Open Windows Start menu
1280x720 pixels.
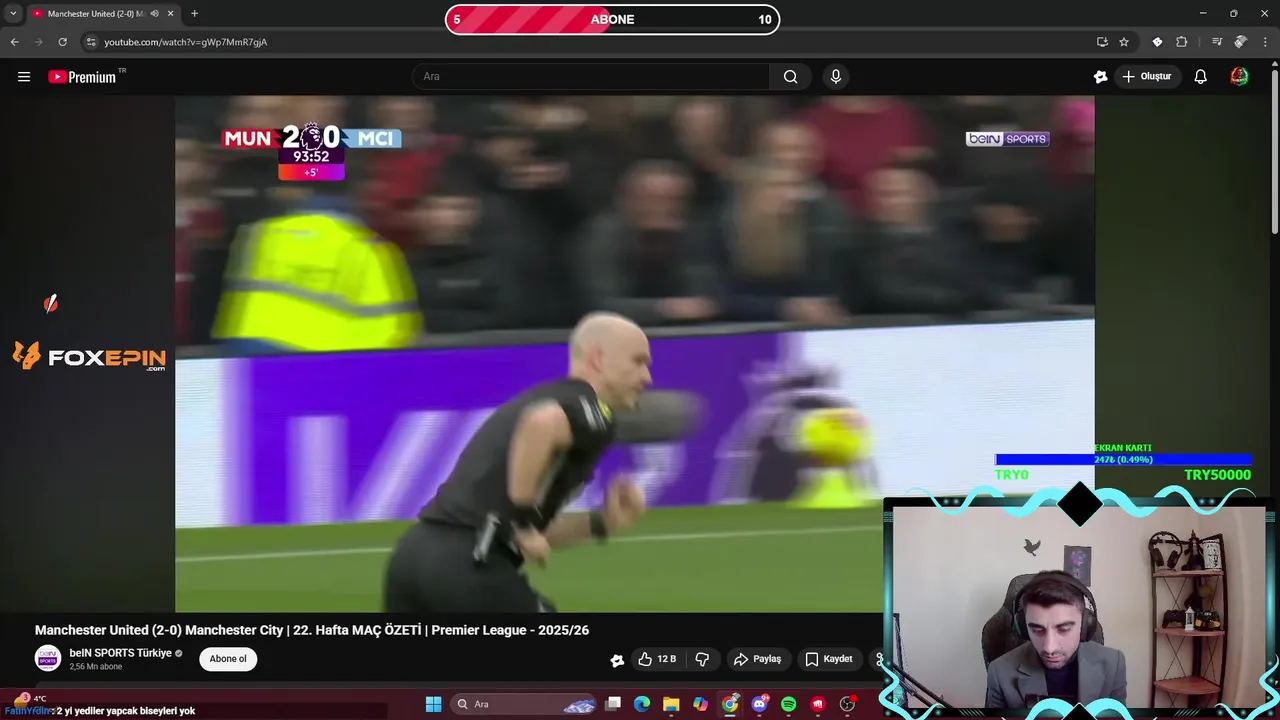433,704
